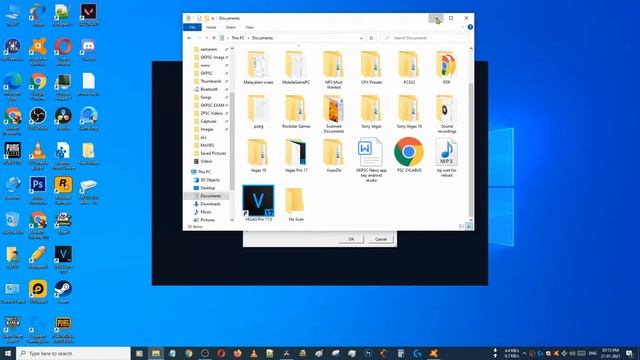Screen dimensions: 640x360
Task: Open Opera browser desktop shortcut
Action: [x=63, y=51]
